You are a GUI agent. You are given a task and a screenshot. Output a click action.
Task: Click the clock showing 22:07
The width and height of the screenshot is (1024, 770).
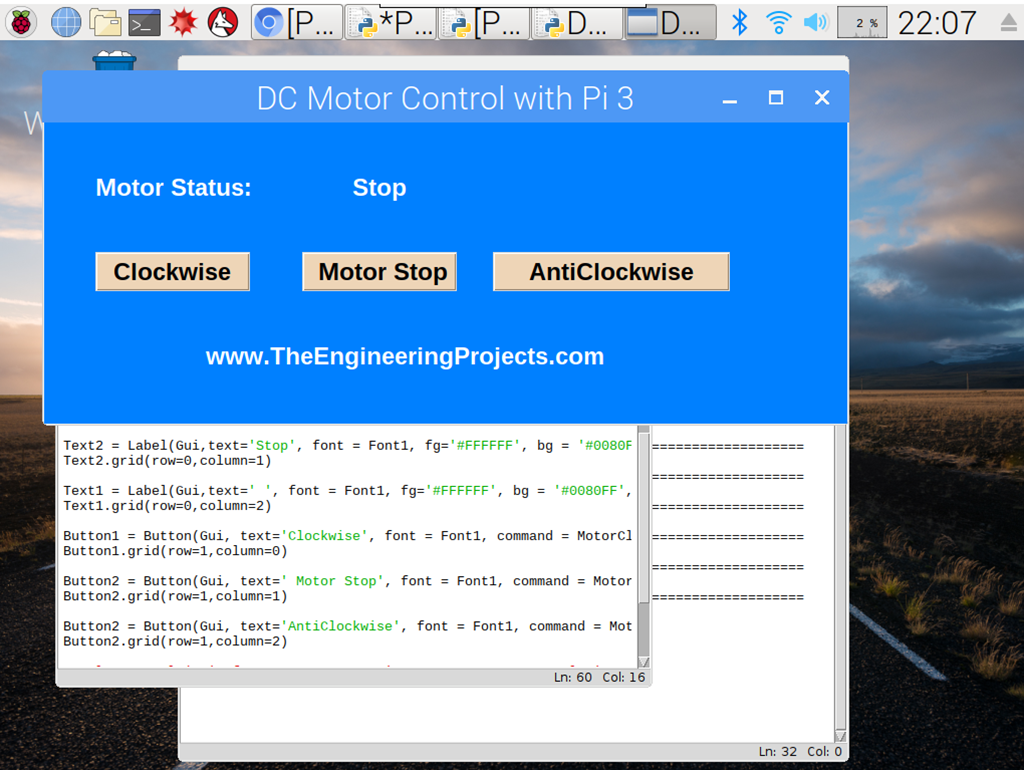click(938, 22)
